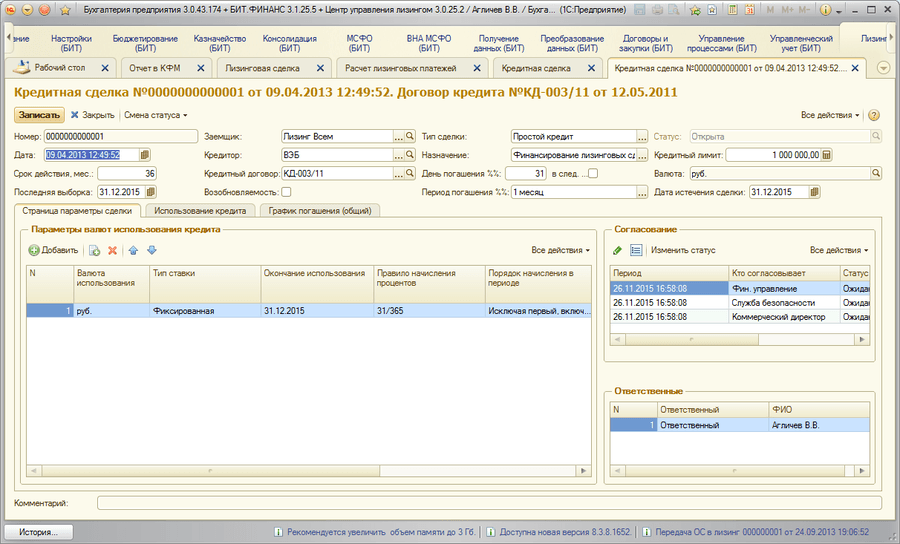Image resolution: width=900 pixels, height=544 pixels.
Task: Open selection ellipsis for the Назначение field
Action: [642, 155]
